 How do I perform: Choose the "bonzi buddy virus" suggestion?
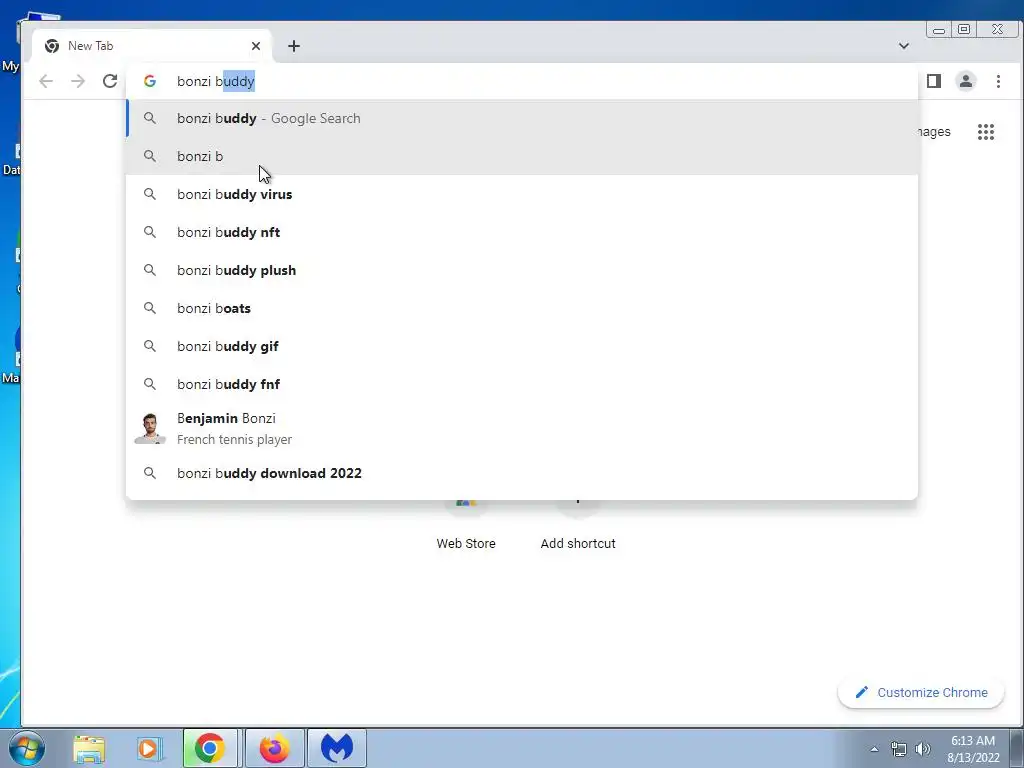pyautogui.click(x=522, y=194)
